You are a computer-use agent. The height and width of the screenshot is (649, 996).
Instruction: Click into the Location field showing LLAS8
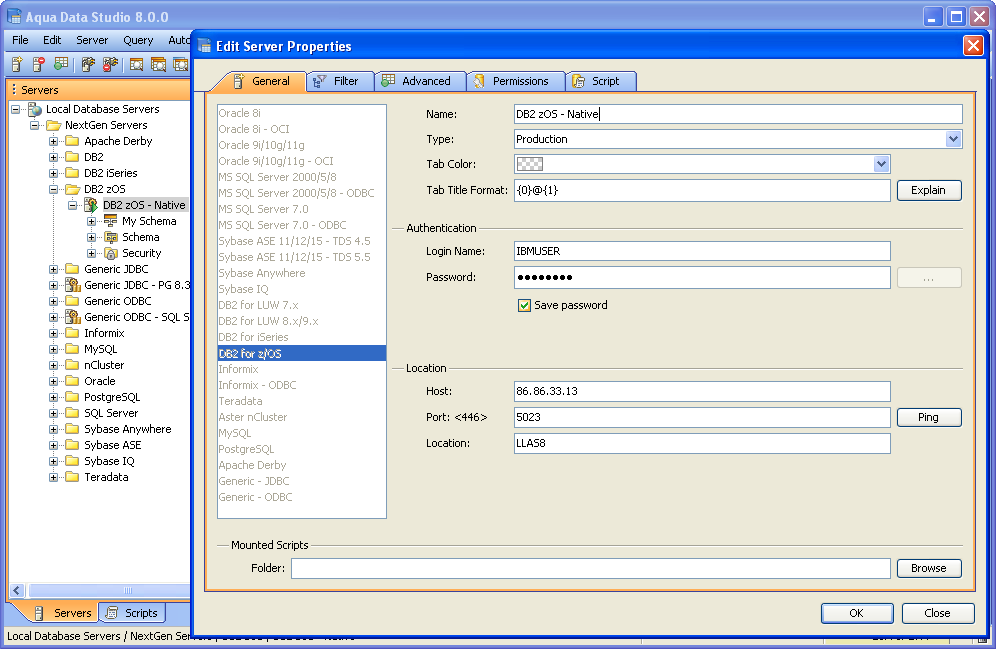(x=702, y=443)
